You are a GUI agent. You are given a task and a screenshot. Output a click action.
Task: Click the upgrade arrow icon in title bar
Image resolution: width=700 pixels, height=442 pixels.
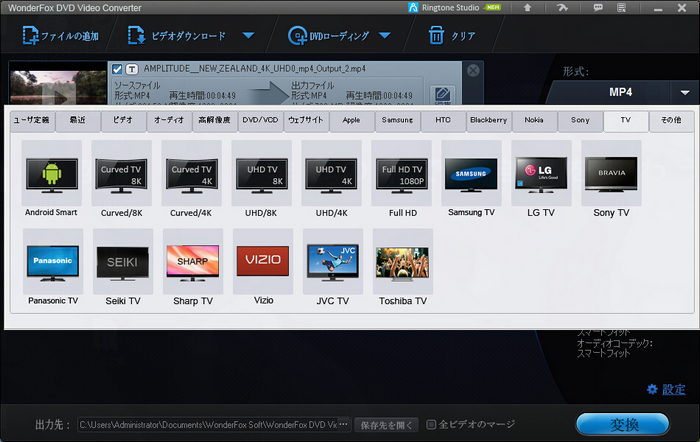[527, 8]
